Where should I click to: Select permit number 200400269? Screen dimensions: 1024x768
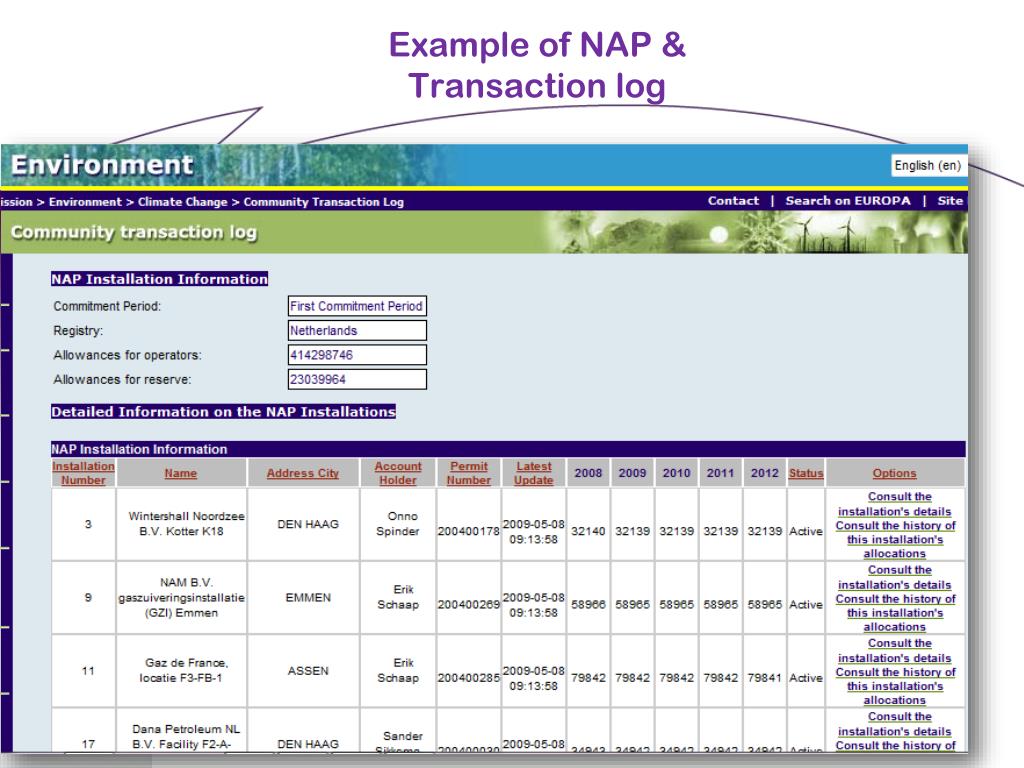click(468, 604)
